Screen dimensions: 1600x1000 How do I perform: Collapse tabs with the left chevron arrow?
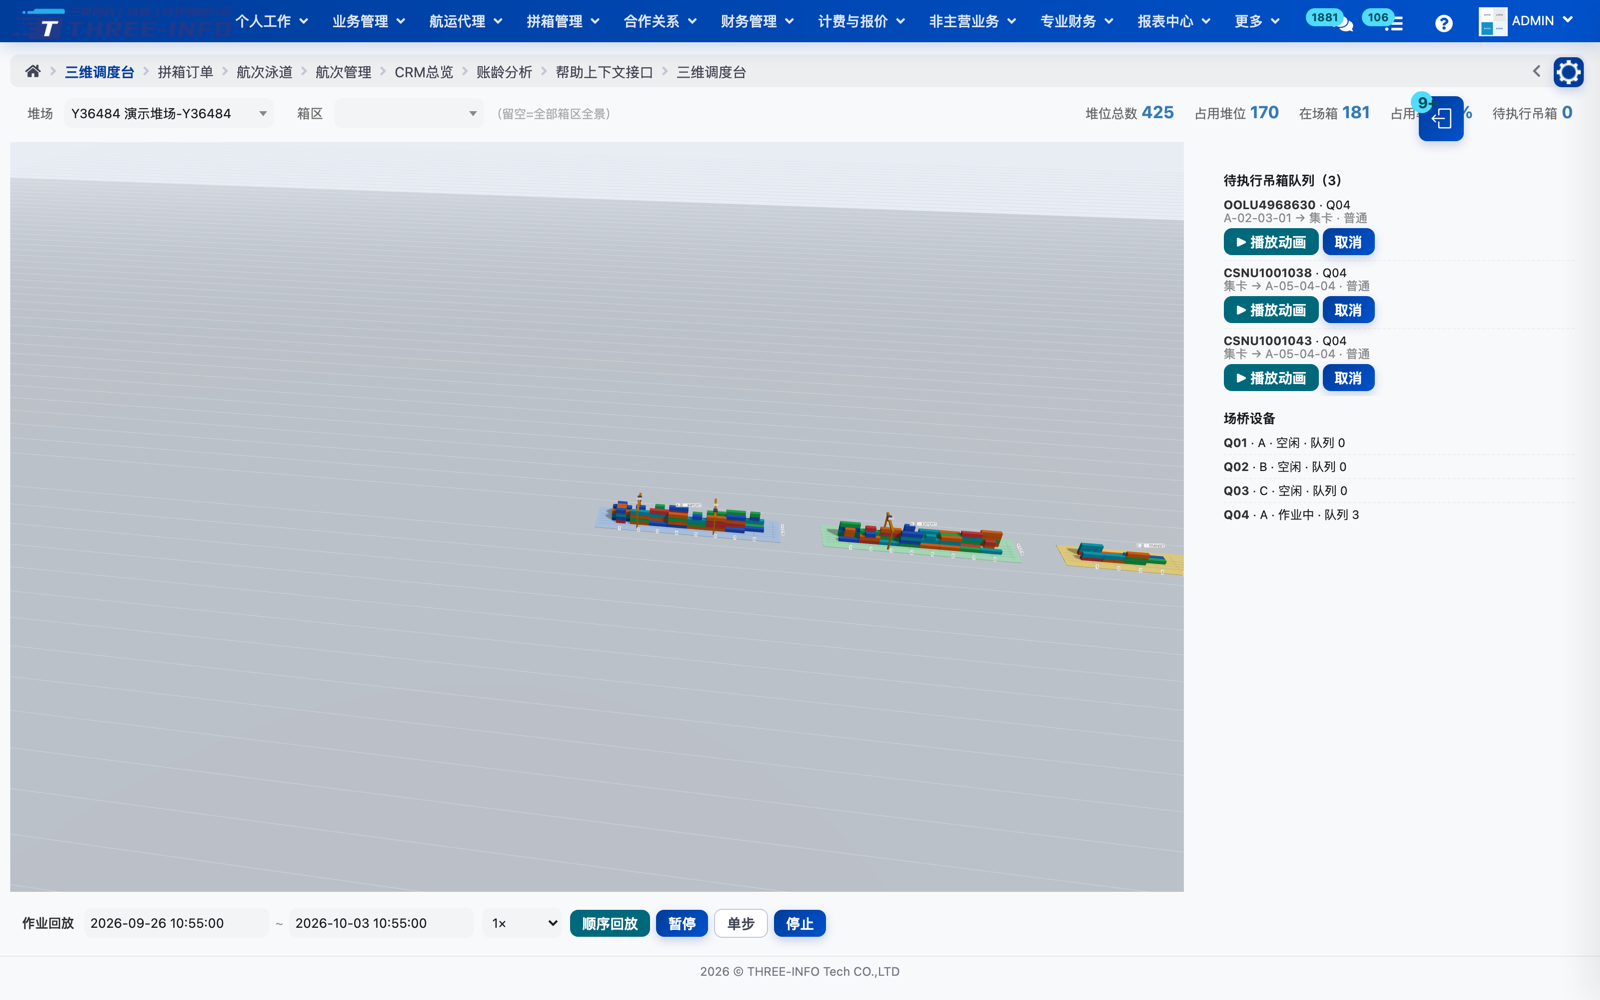1536,71
